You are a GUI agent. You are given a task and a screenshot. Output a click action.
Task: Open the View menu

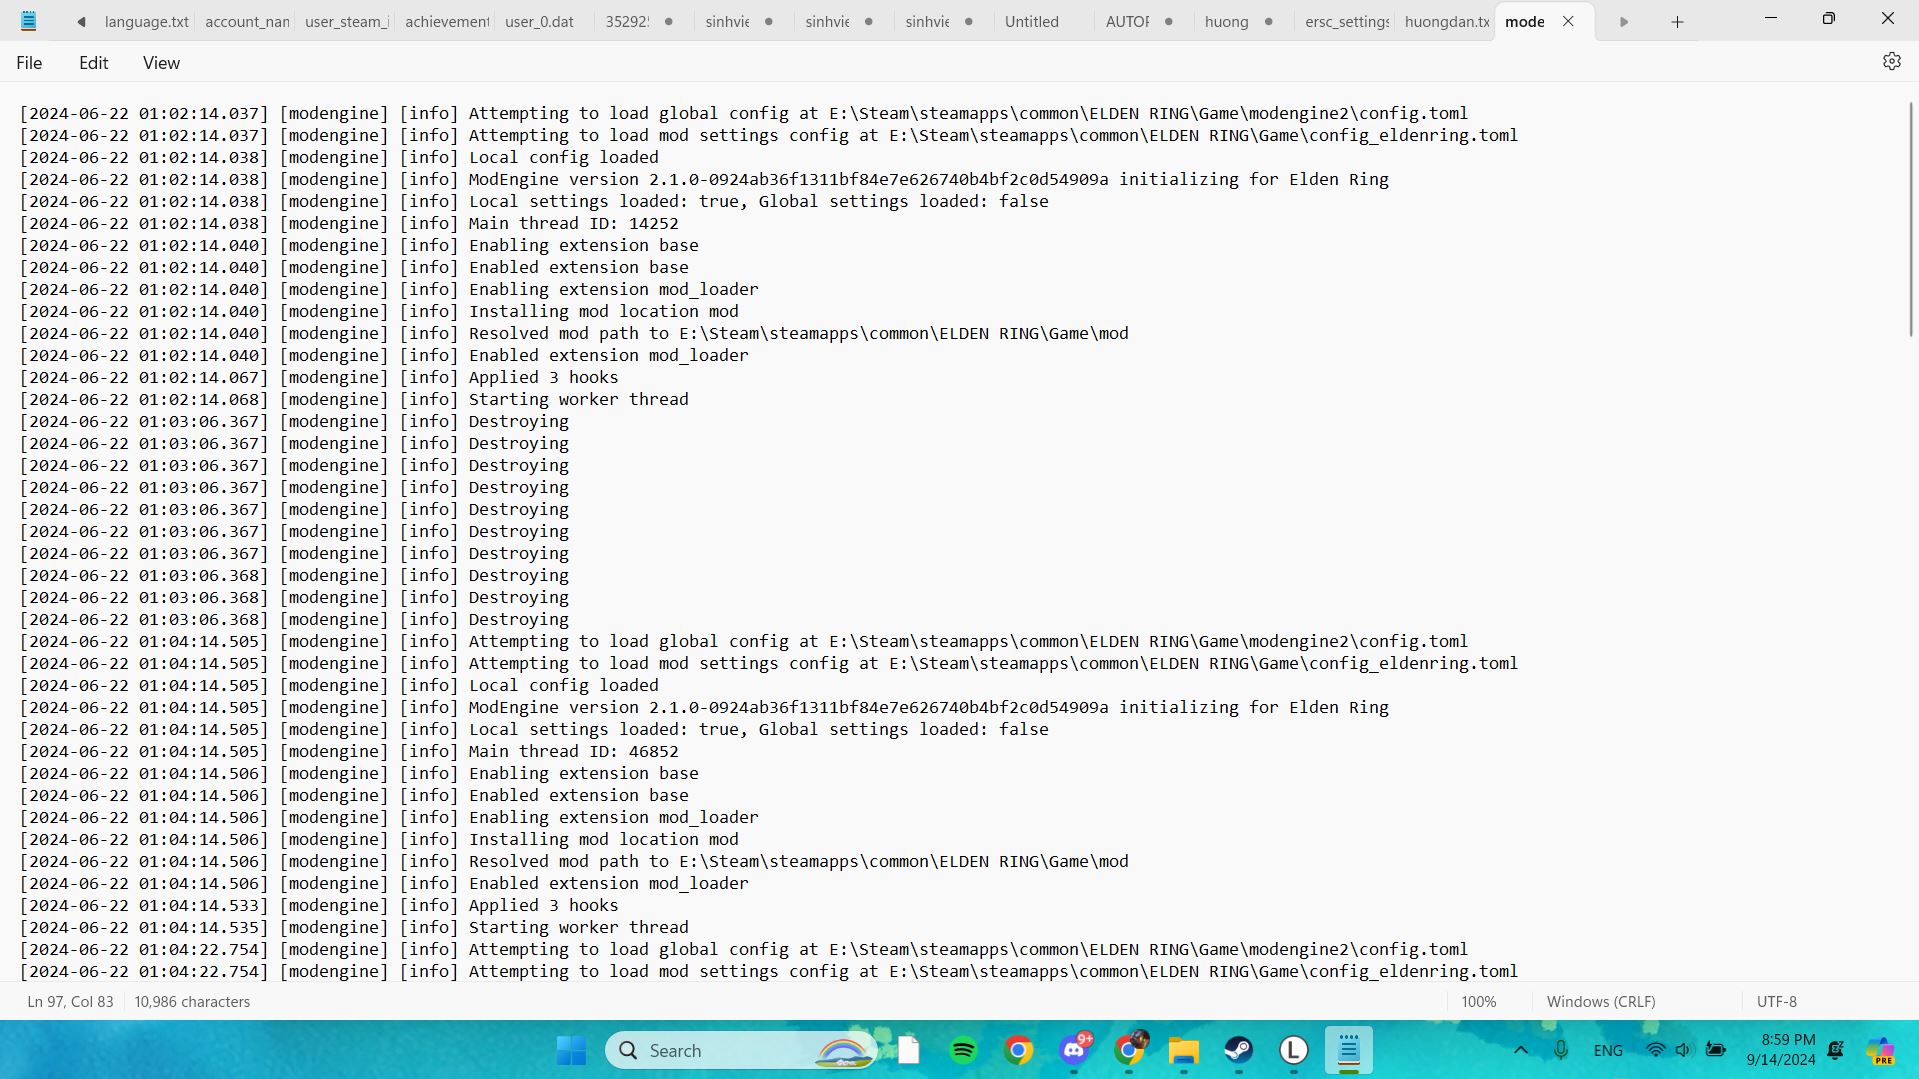point(161,63)
